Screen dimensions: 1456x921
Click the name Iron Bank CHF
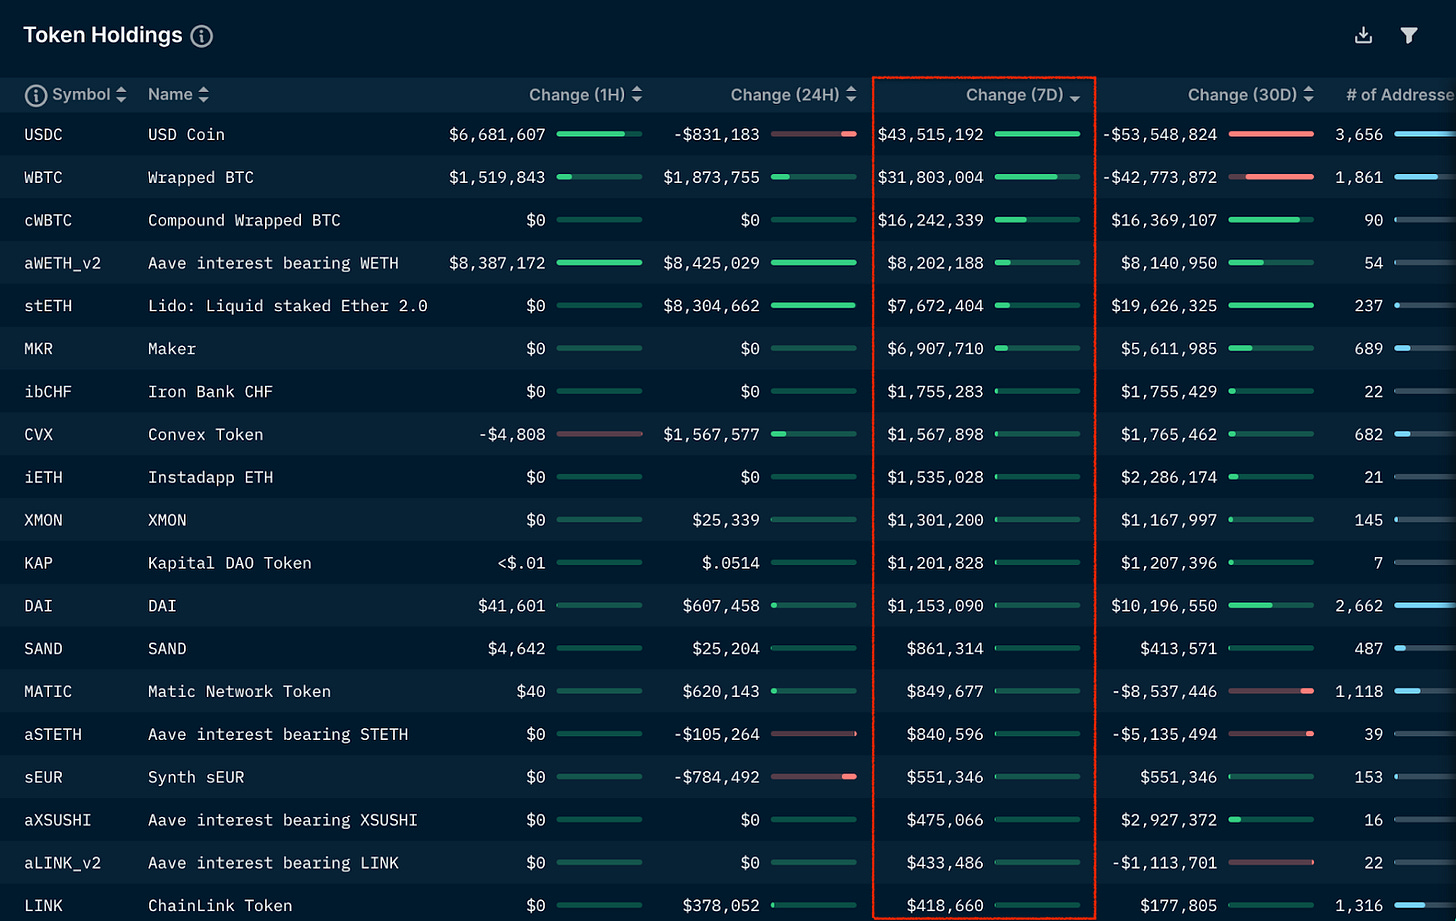[x=210, y=392]
